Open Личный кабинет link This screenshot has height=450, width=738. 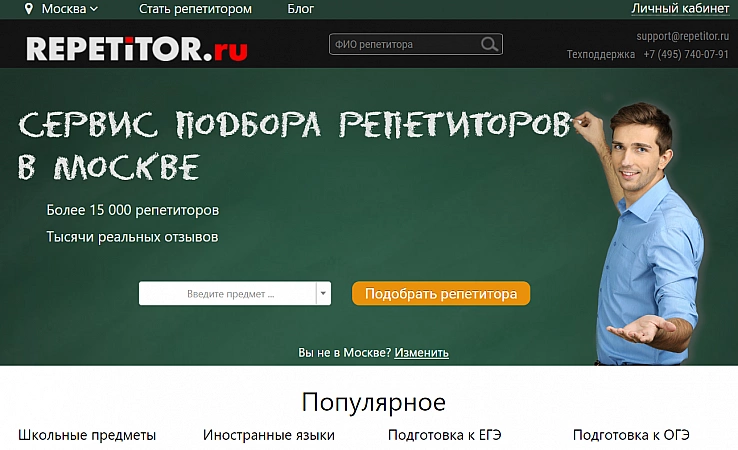click(681, 9)
